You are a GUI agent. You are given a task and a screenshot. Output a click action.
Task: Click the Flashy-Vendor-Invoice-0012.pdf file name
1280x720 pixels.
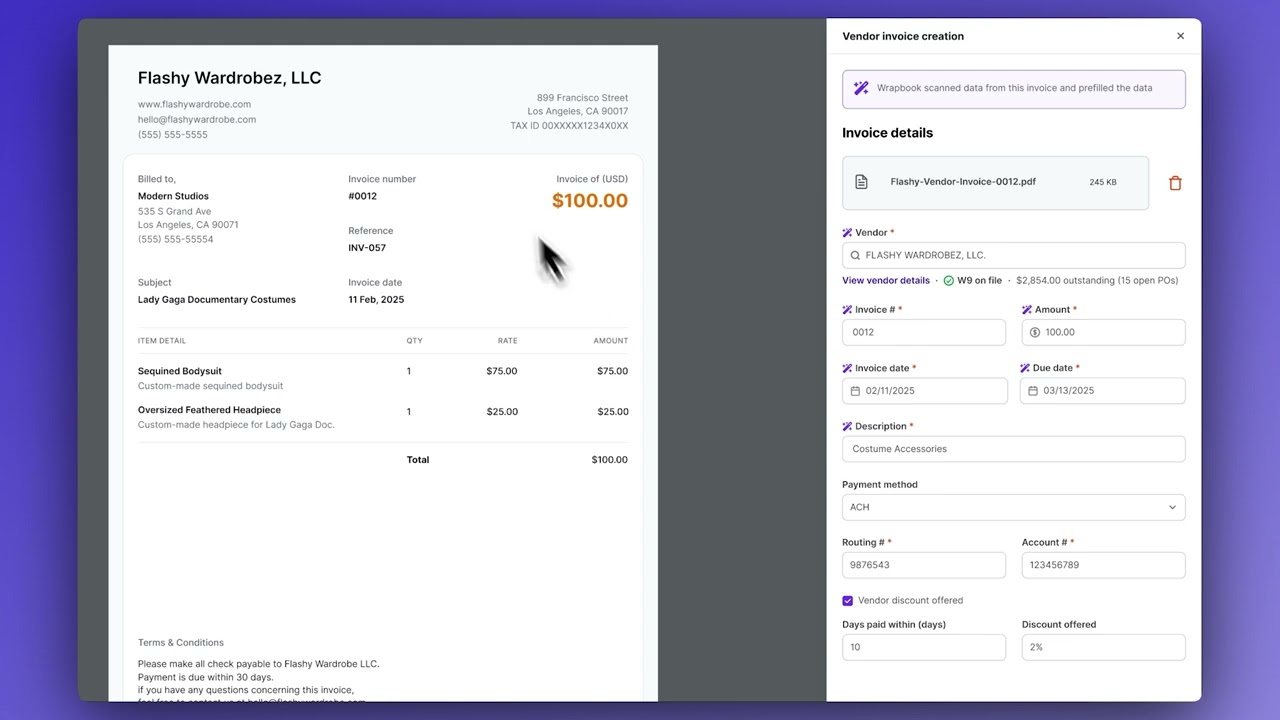pos(963,182)
